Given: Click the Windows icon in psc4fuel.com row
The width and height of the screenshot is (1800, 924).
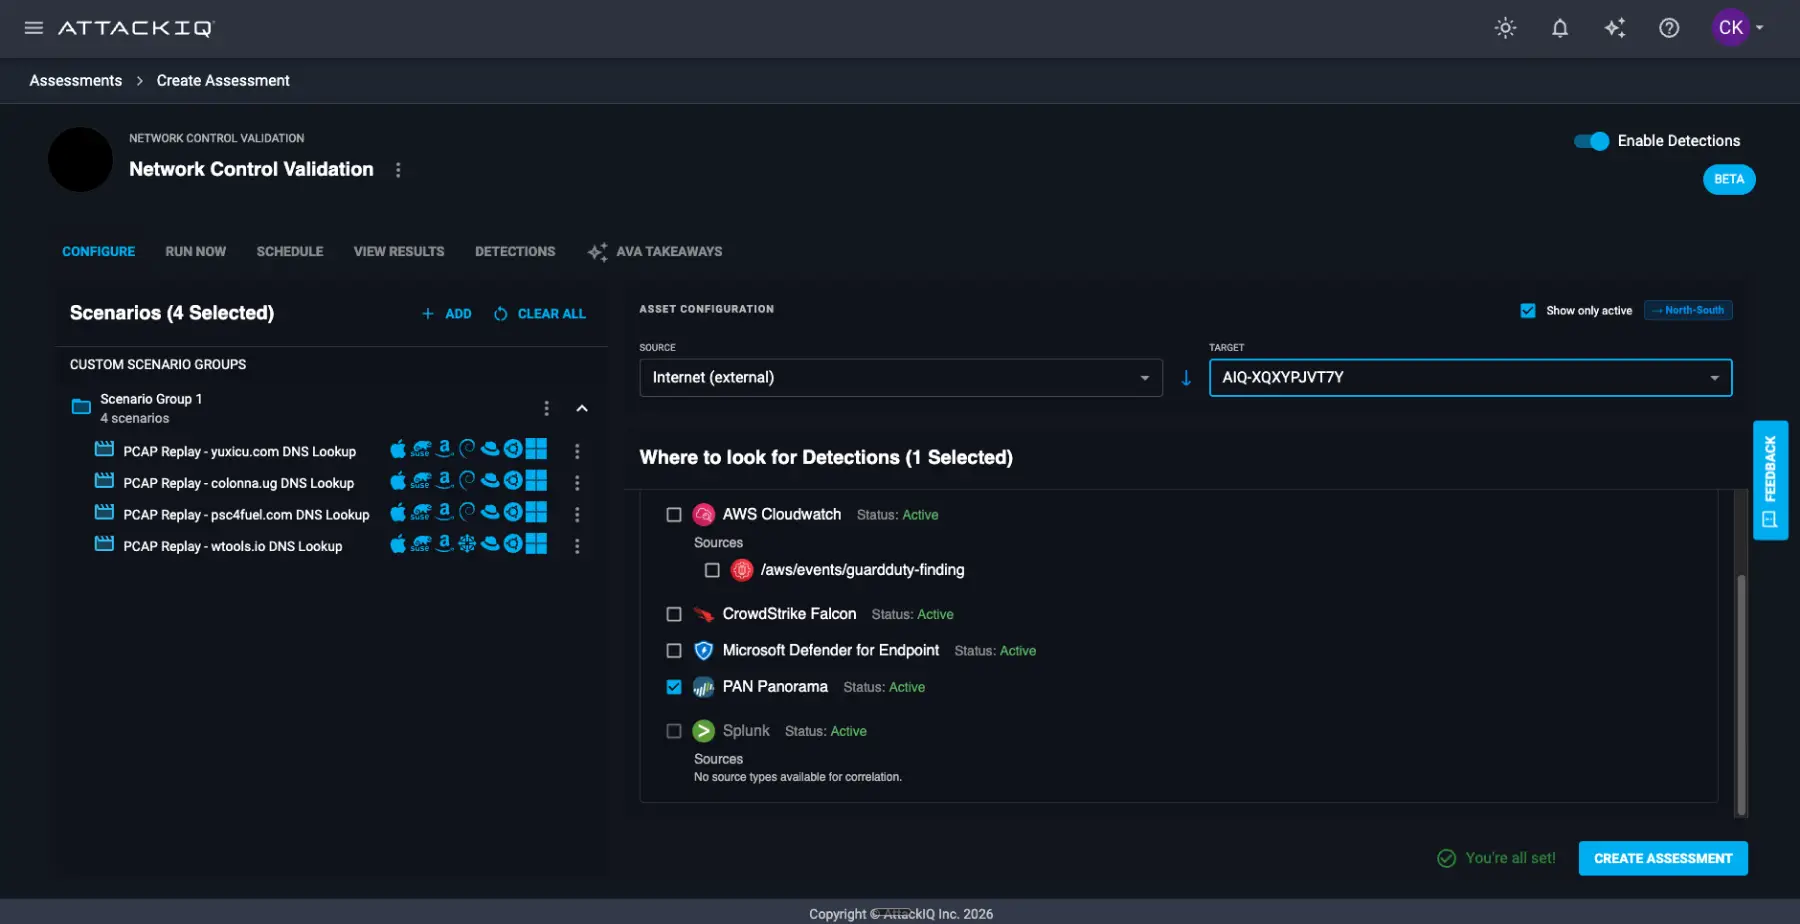Looking at the screenshot, I should click(x=537, y=513).
